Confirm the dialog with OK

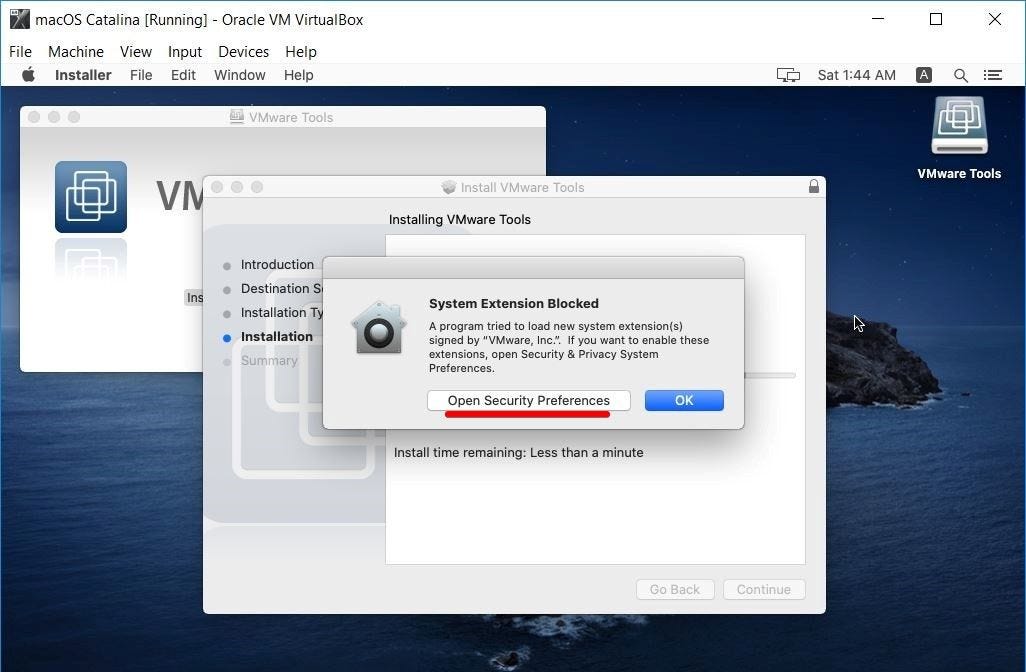[684, 400]
